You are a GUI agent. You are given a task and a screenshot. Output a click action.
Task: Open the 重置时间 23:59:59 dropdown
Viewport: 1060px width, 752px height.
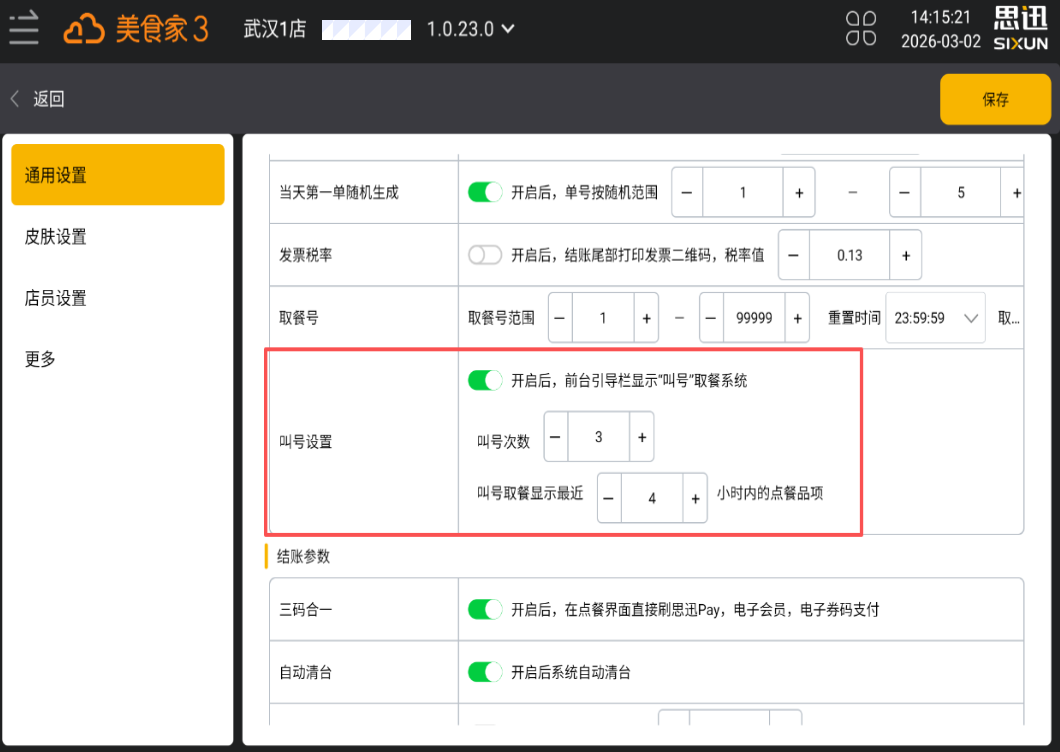[x=936, y=318]
